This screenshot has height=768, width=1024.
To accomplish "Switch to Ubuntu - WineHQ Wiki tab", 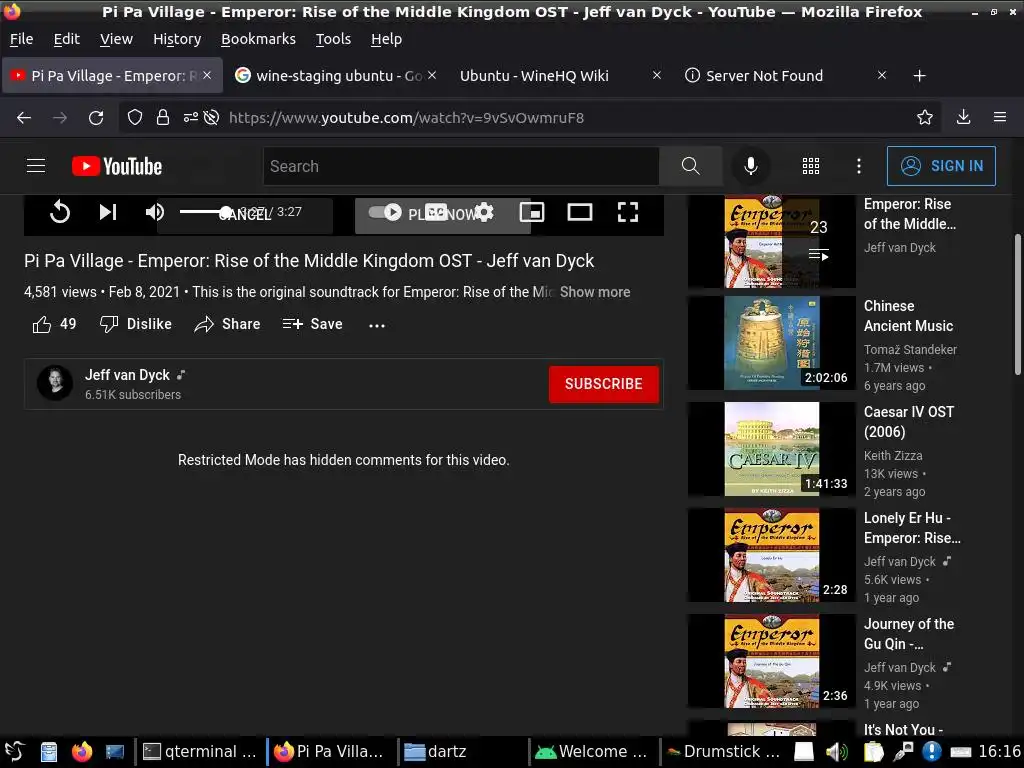I will 534,76.
